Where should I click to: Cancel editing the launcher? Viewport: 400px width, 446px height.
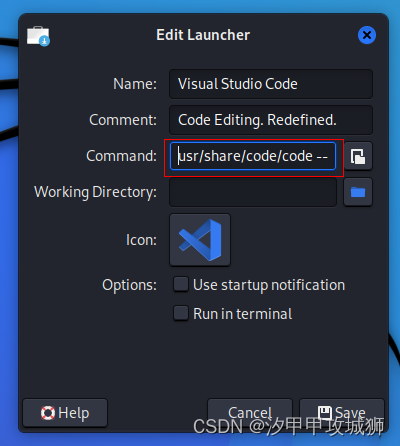250,413
